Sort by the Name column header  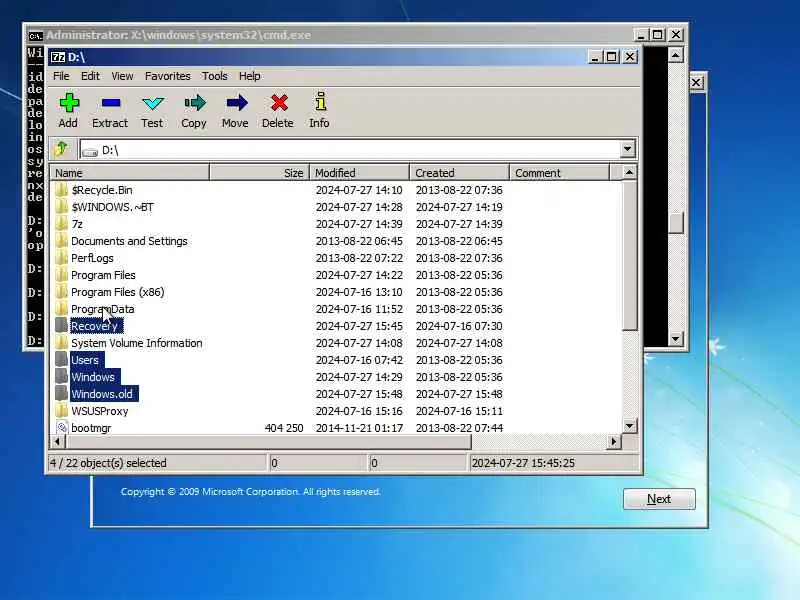[130, 172]
